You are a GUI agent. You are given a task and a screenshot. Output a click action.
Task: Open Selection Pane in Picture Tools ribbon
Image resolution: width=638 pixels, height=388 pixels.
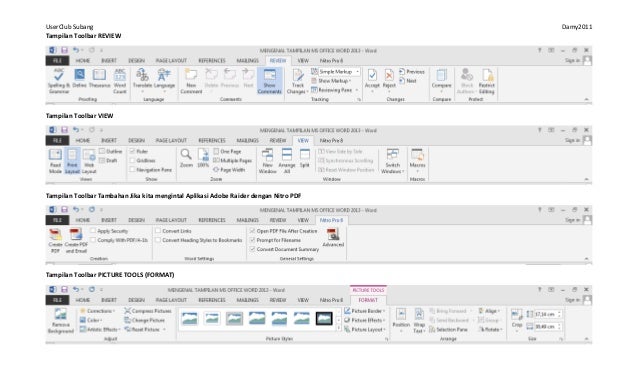(x=448, y=329)
